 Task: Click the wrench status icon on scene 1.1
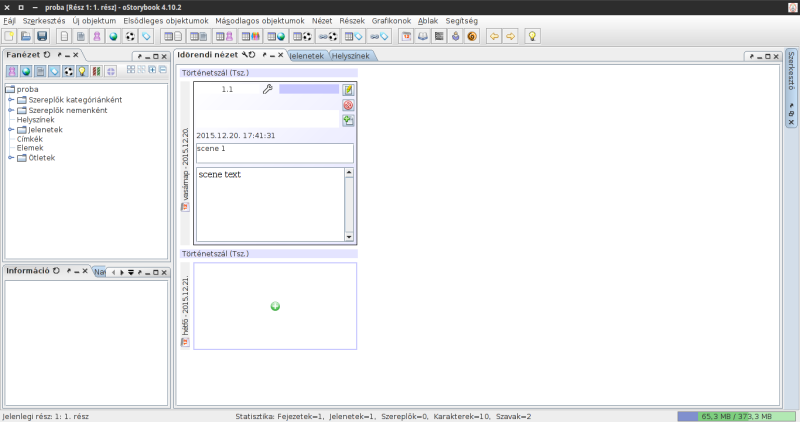coord(267,89)
